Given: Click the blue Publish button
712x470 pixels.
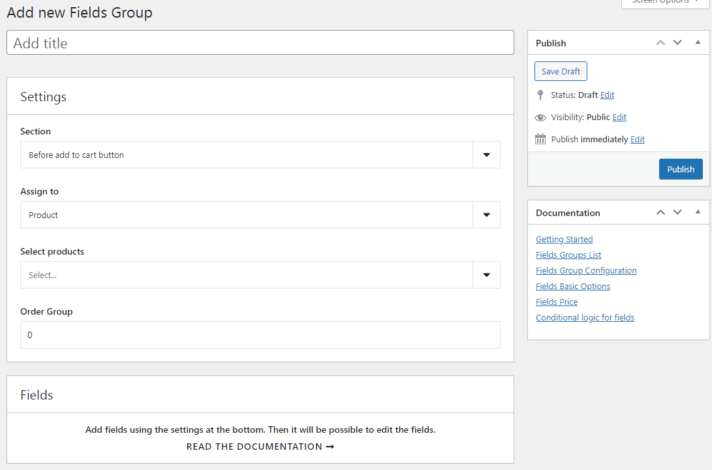Looking at the screenshot, I should 680,169.
